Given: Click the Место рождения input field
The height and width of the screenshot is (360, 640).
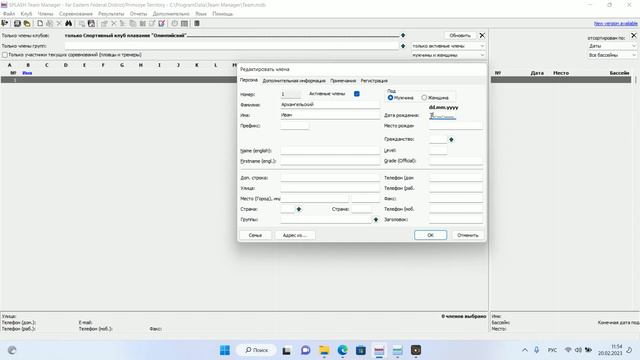Looking at the screenshot, I should coord(456,126).
